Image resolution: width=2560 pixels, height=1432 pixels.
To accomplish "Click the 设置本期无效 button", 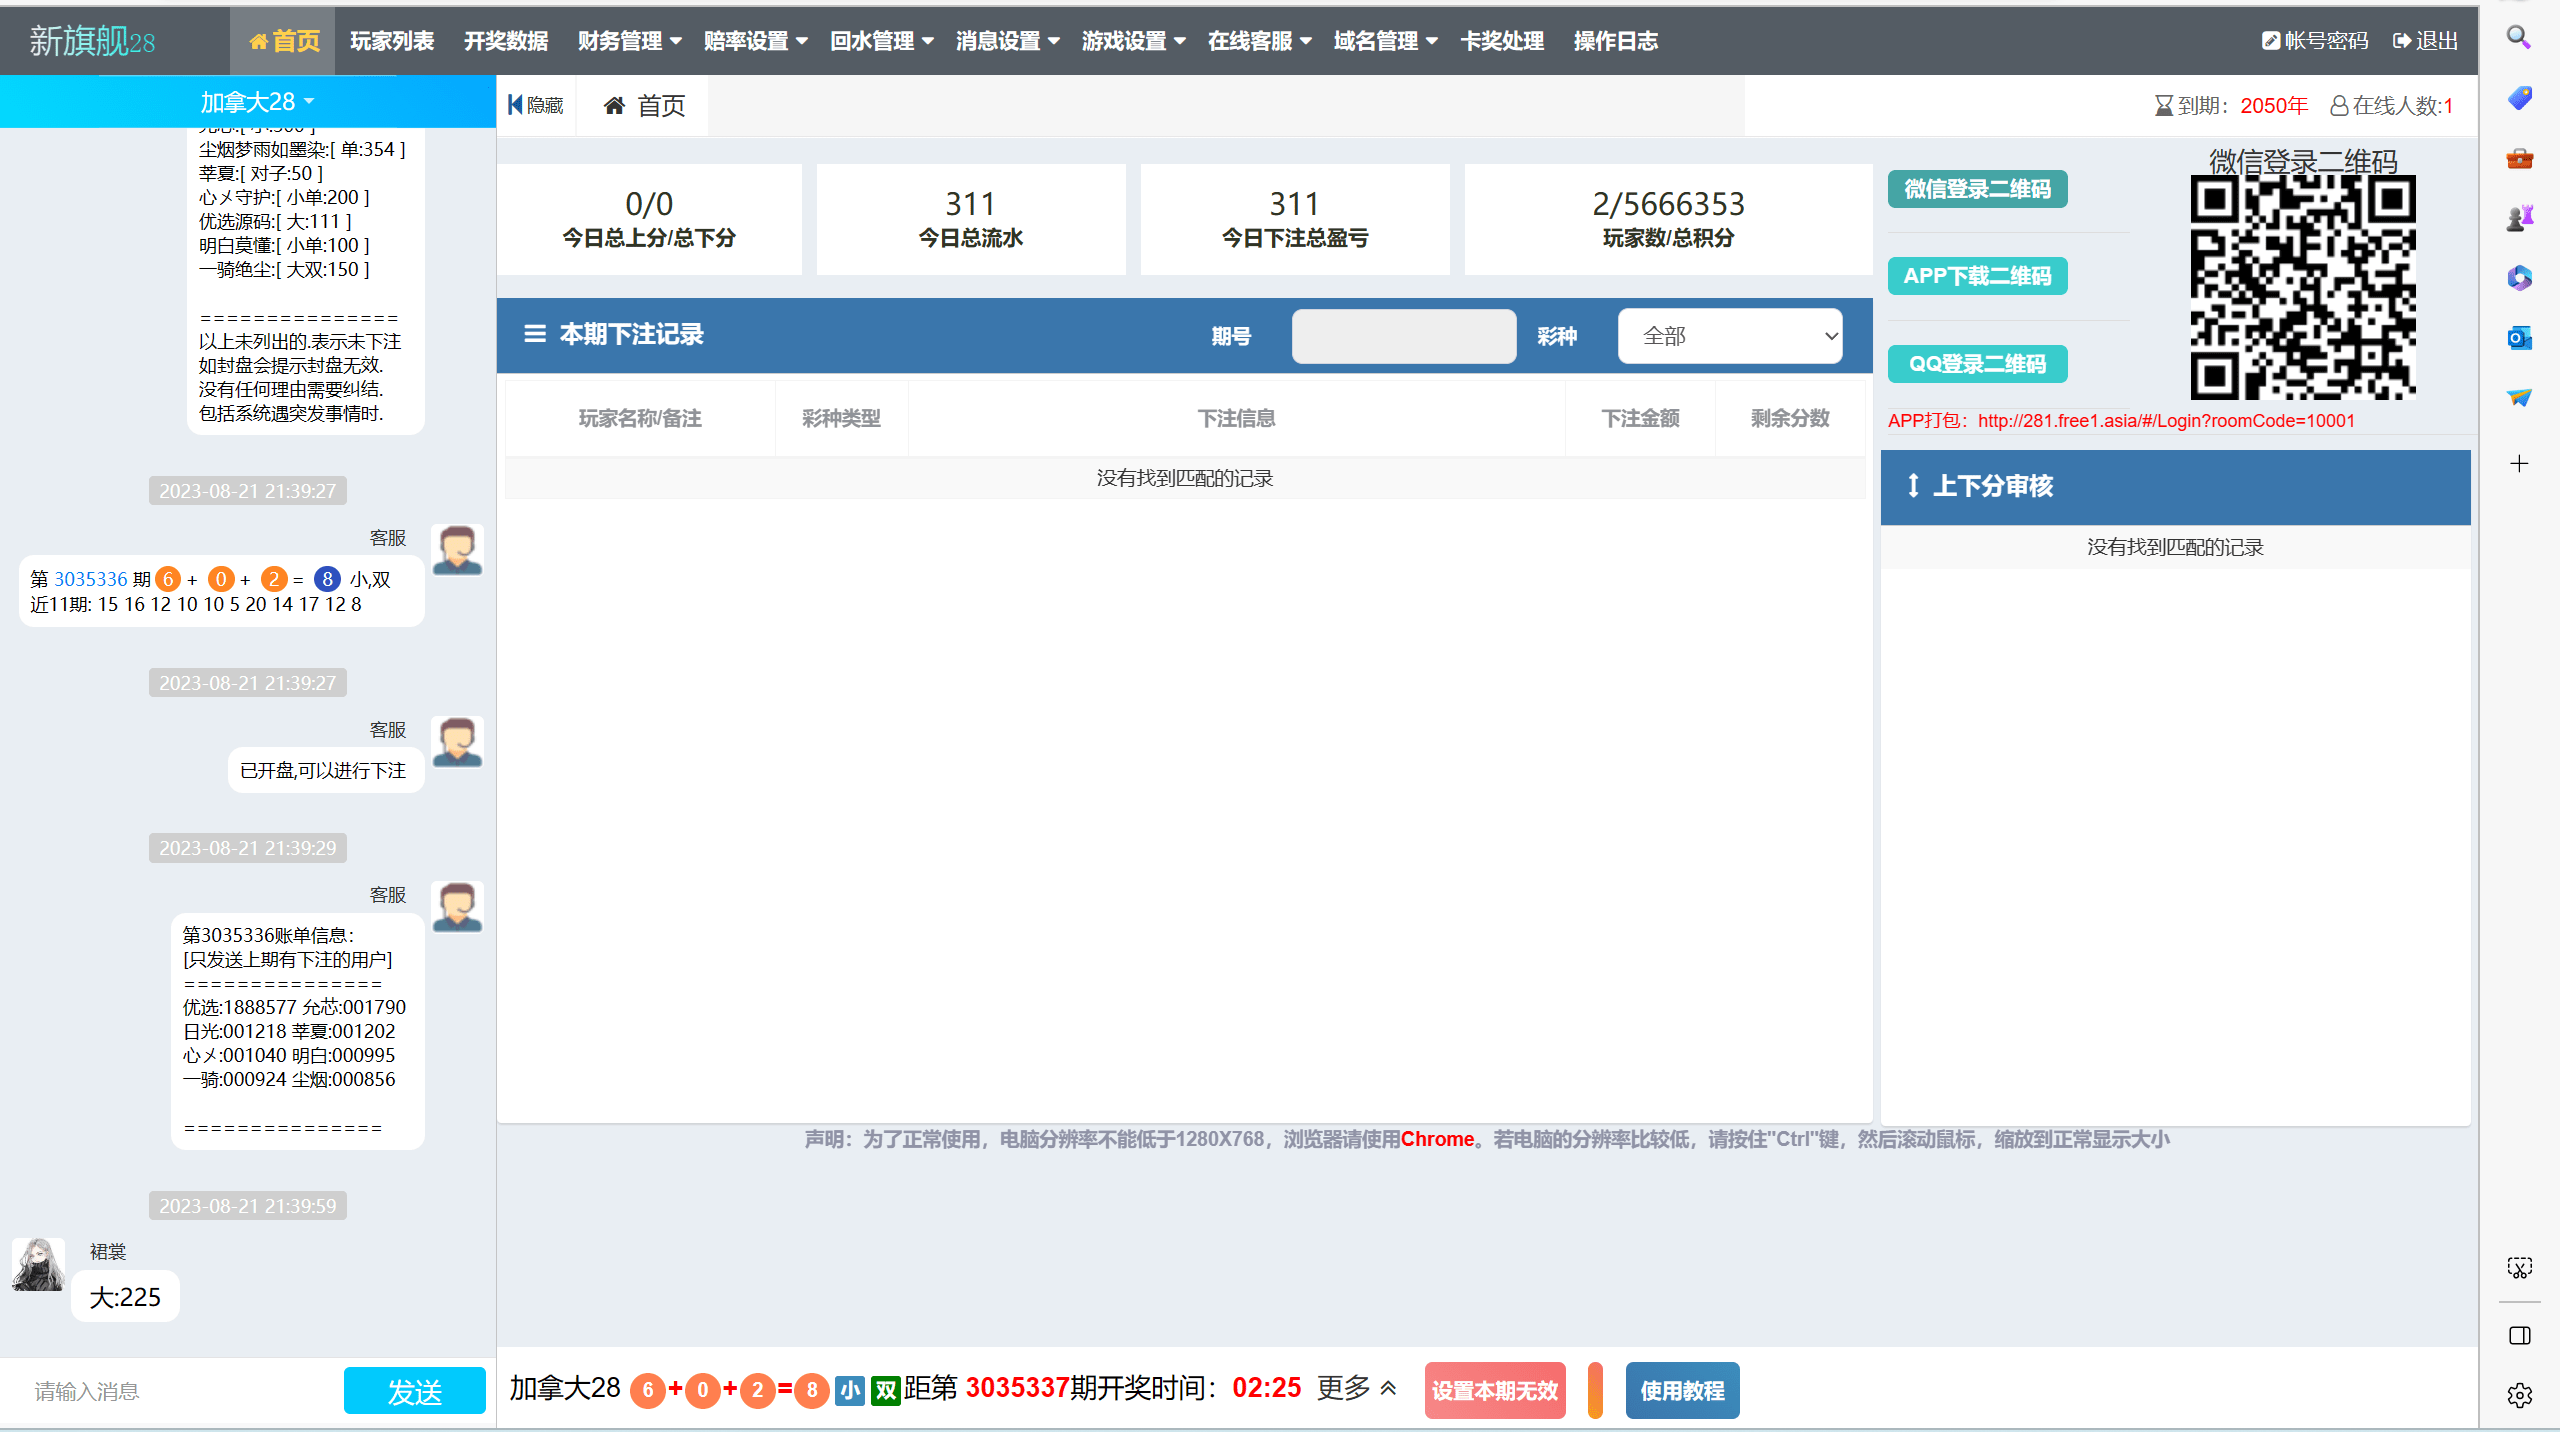I will click(1495, 1391).
